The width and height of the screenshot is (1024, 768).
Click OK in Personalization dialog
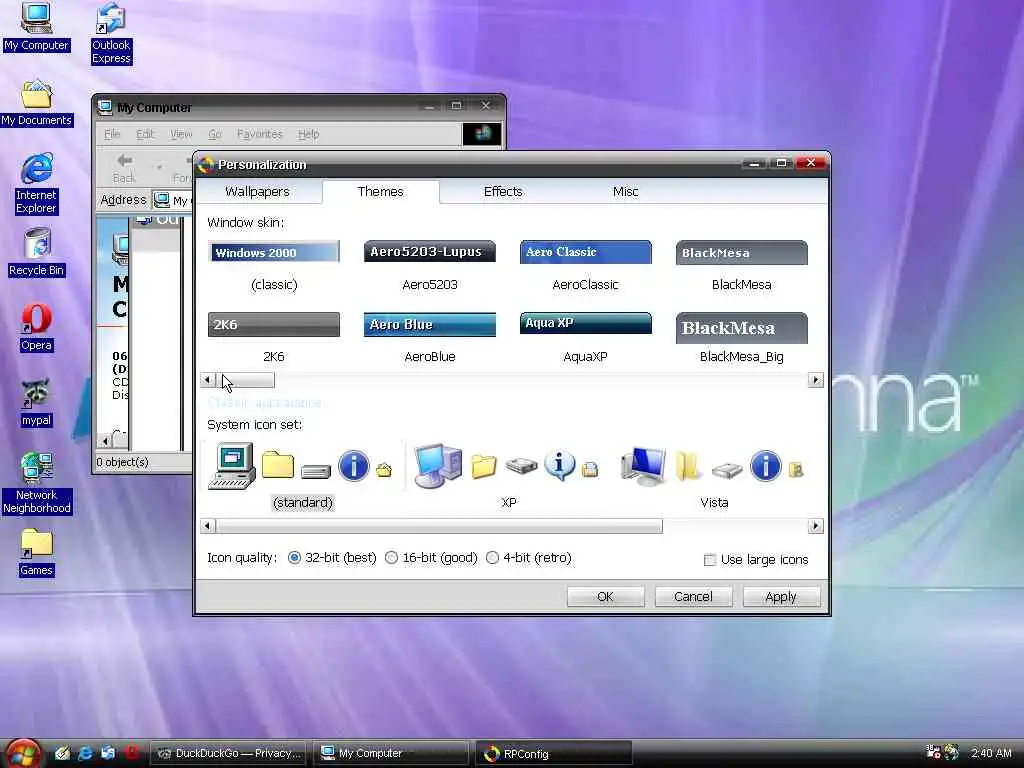(605, 596)
